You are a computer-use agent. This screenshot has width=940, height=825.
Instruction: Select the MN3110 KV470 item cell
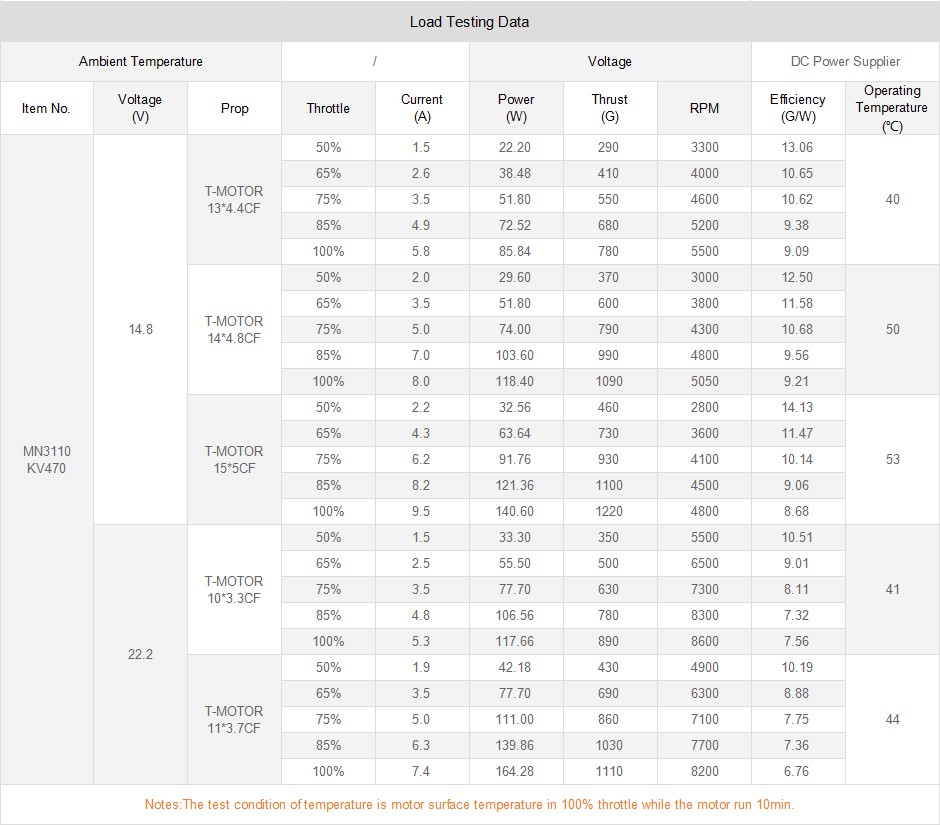pos(46,459)
